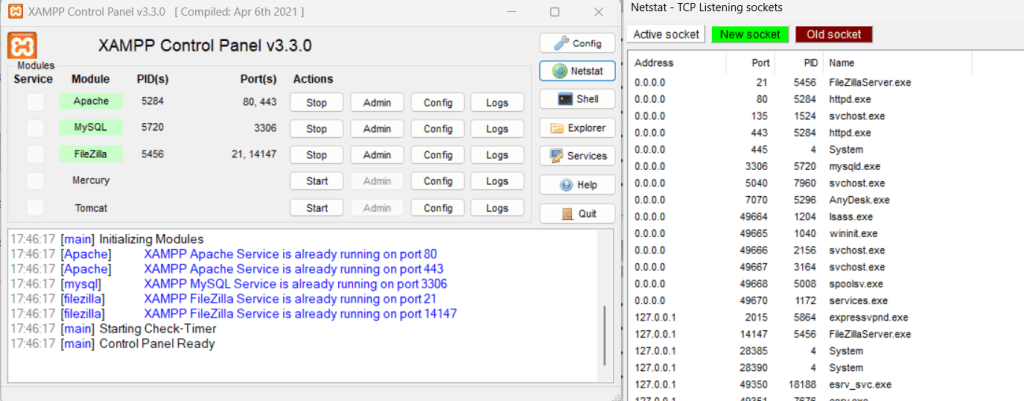Click the Apache module label
The image size is (1024, 401).
(91, 101)
